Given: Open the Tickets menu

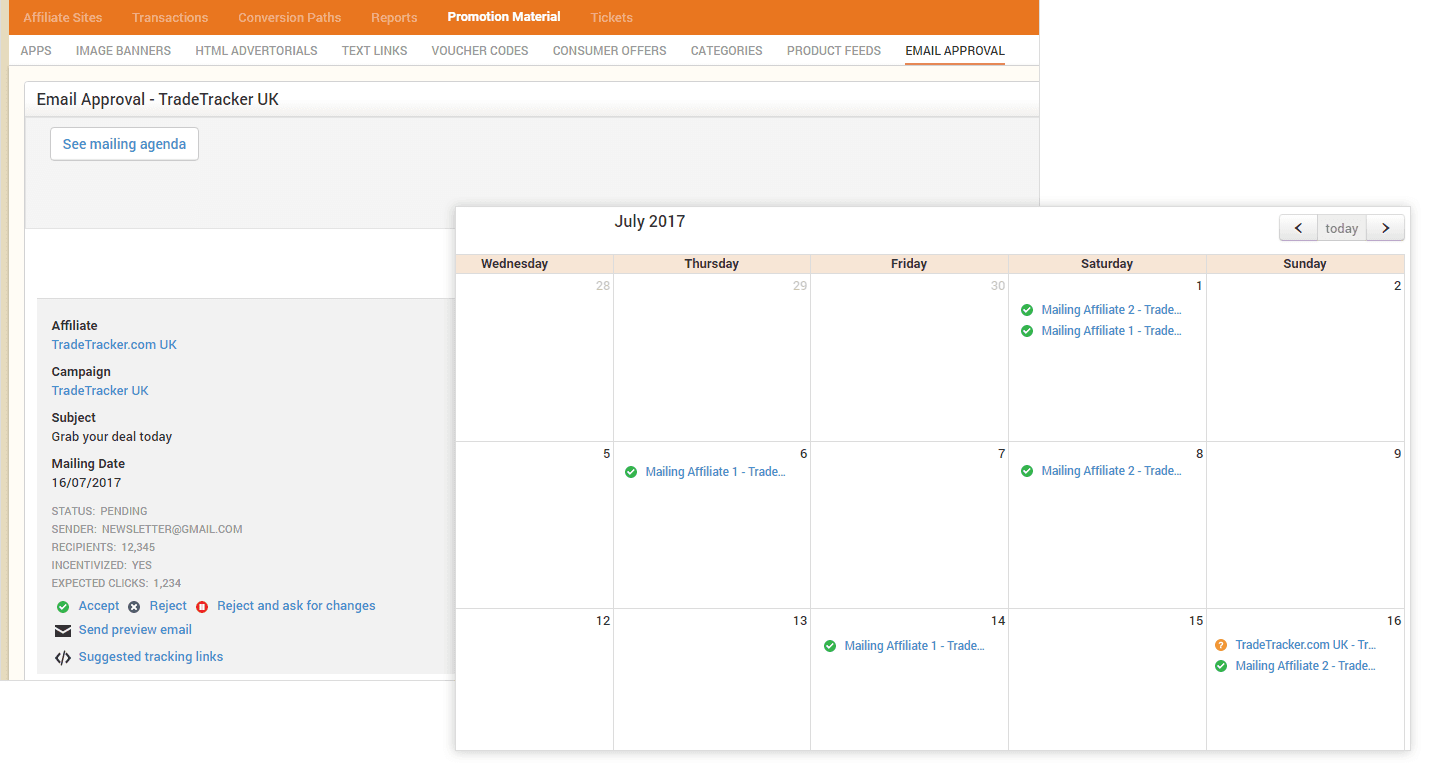Looking at the screenshot, I should (611, 18).
